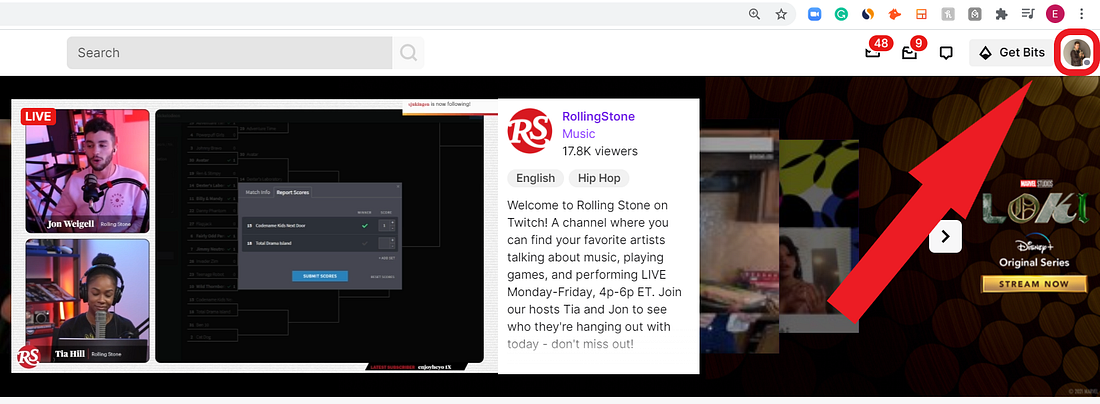
Task: Open the Twitch user avatar menu
Action: 1075,53
